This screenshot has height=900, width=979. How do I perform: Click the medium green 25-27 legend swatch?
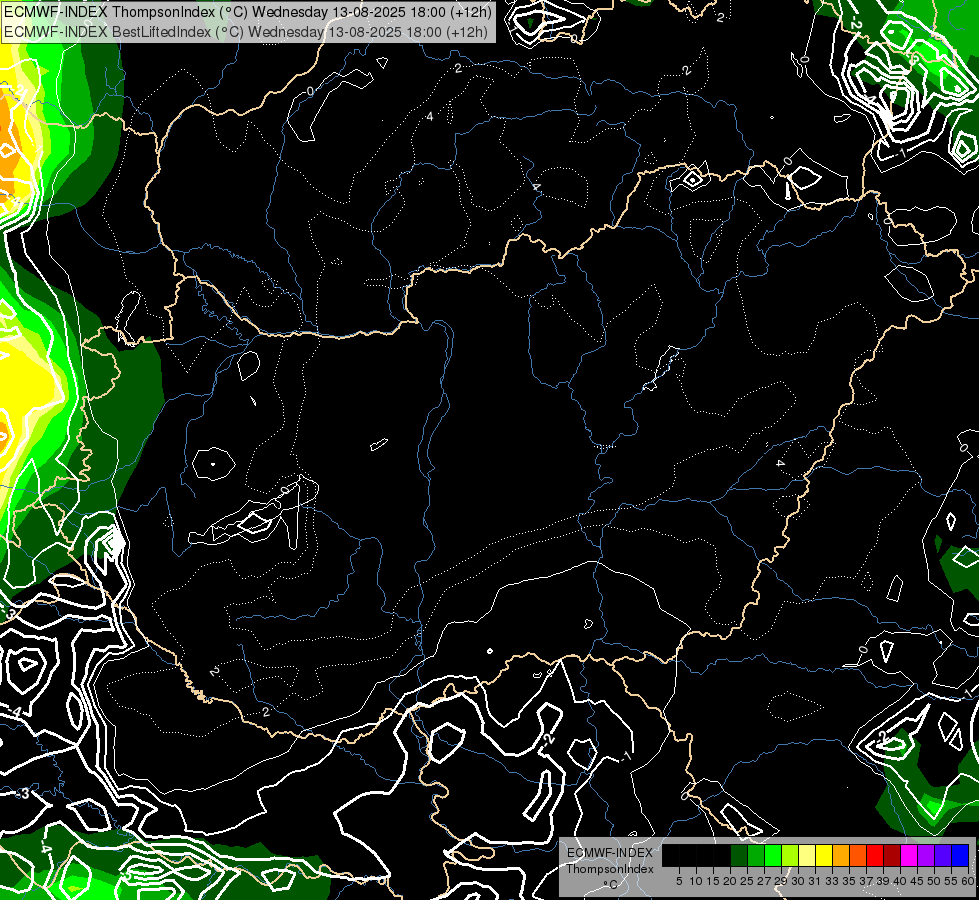click(x=756, y=855)
